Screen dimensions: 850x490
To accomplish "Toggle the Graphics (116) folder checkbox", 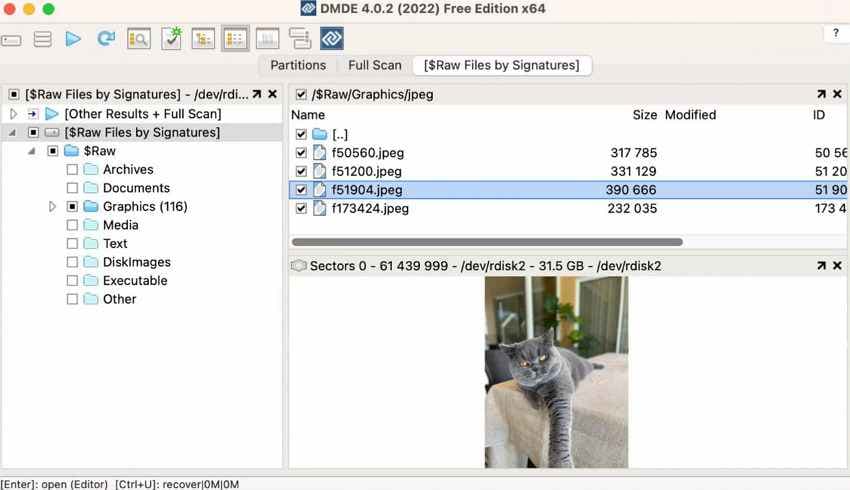I will pos(72,207).
